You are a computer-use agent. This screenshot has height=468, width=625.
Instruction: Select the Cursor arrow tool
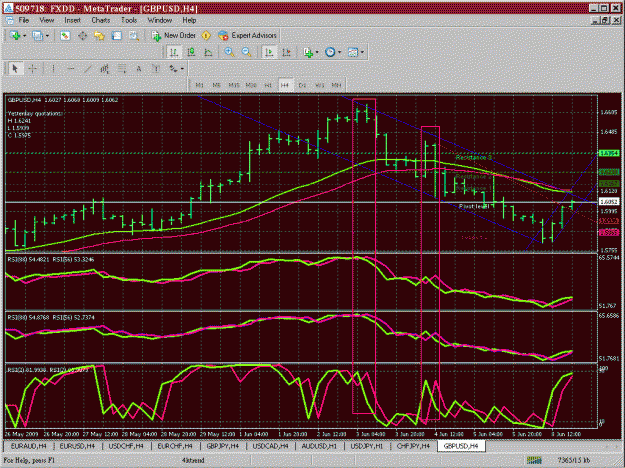[x=15, y=69]
